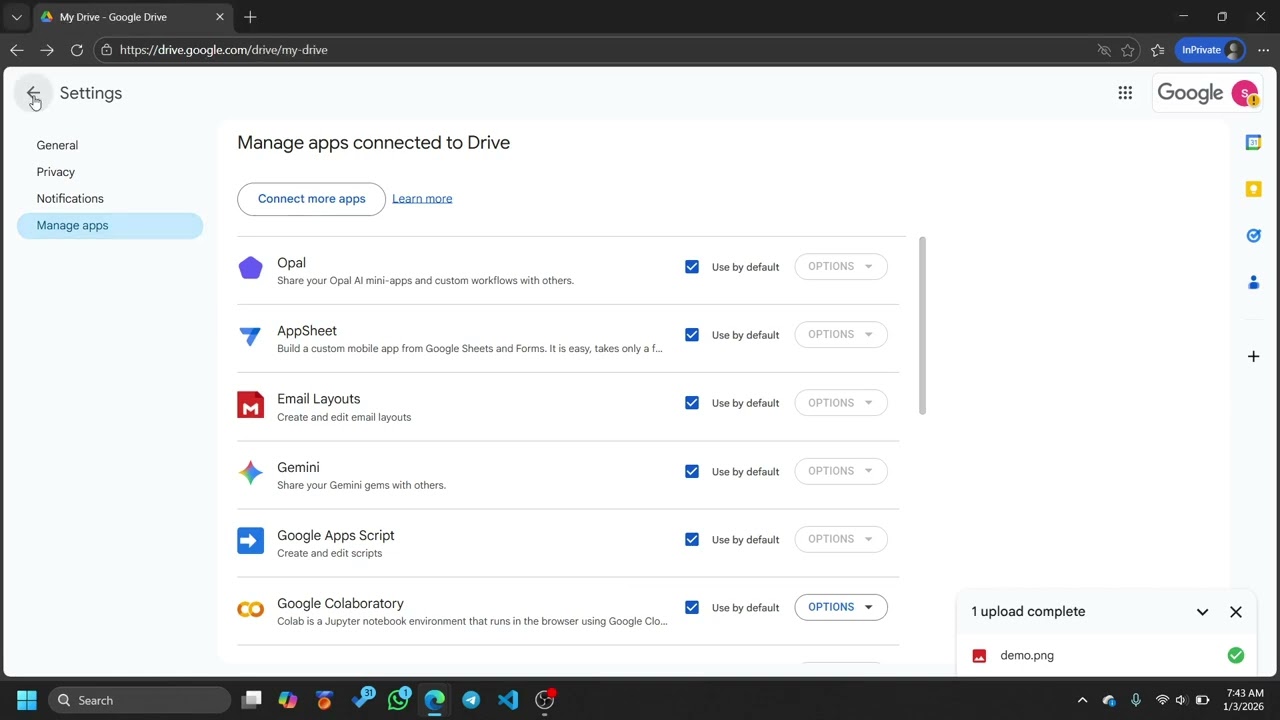The image size is (1280, 720).
Task: Open the Options dropdown for Opal
Action: coord(841,267)
